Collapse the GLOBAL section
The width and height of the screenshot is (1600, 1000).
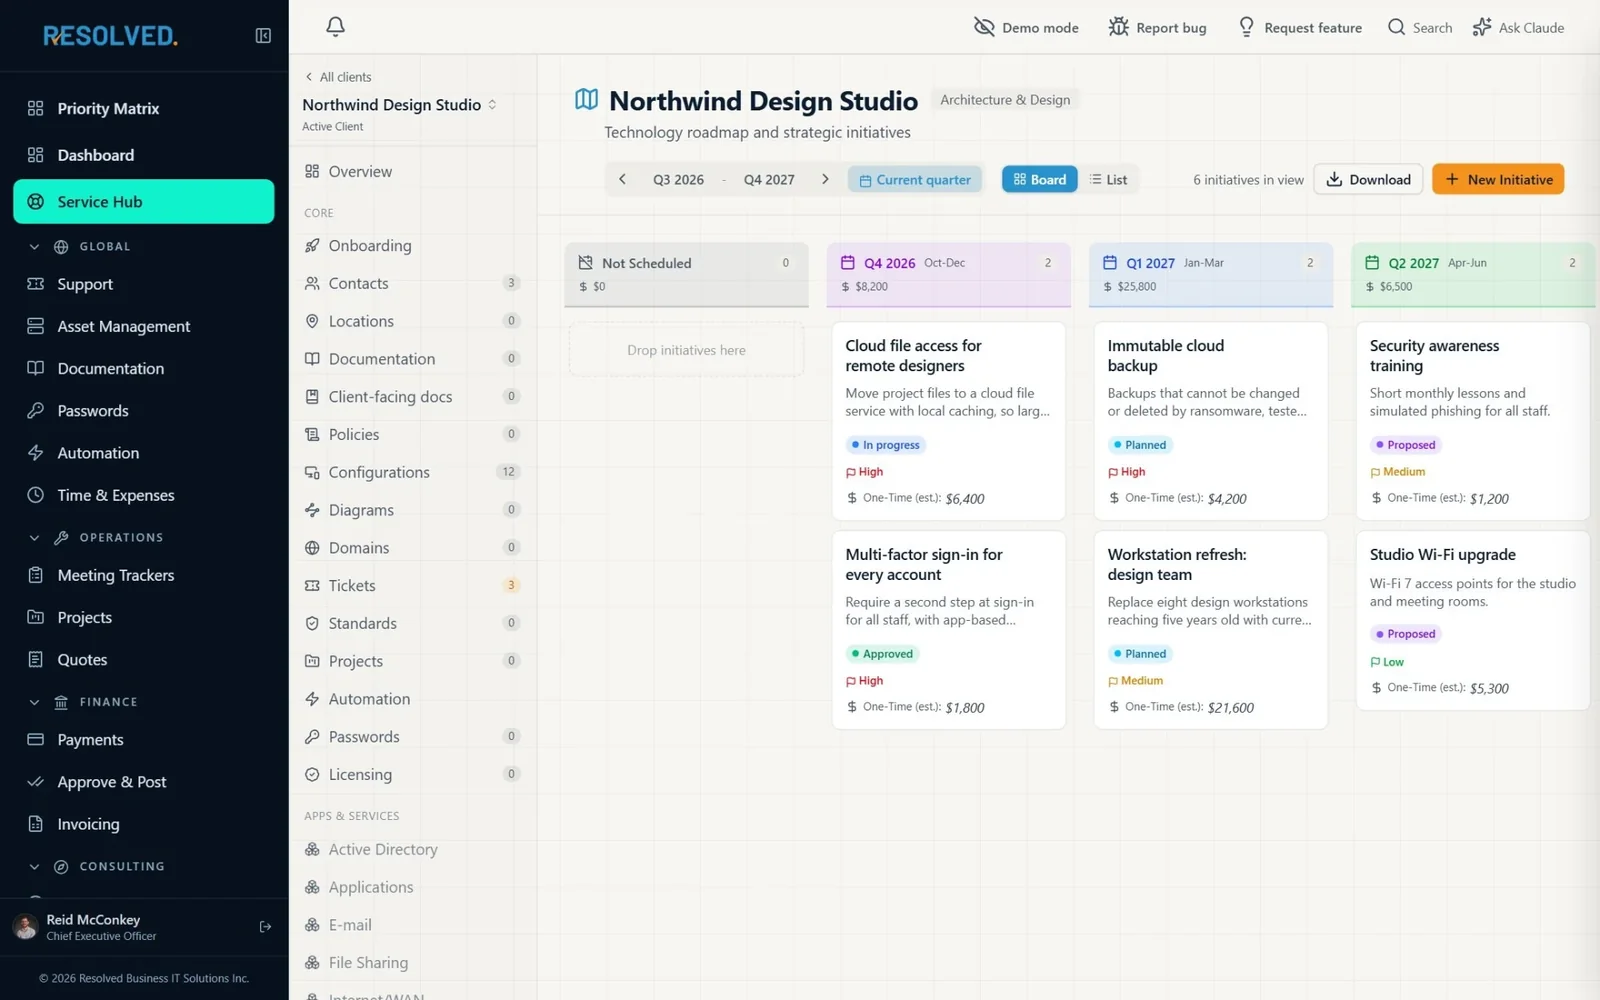(x=34, y=247)
